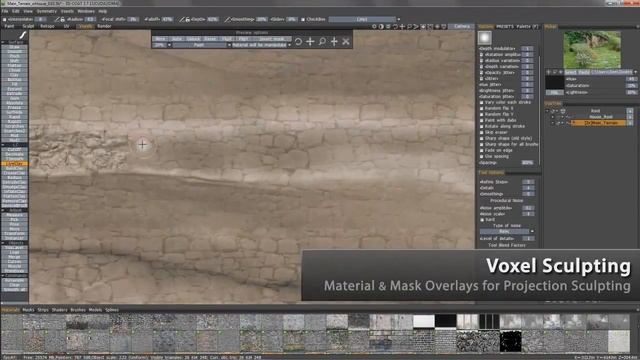Viewport: 640px width, 360px height.
Task: Click the Smooth all command
Action: 14,290
